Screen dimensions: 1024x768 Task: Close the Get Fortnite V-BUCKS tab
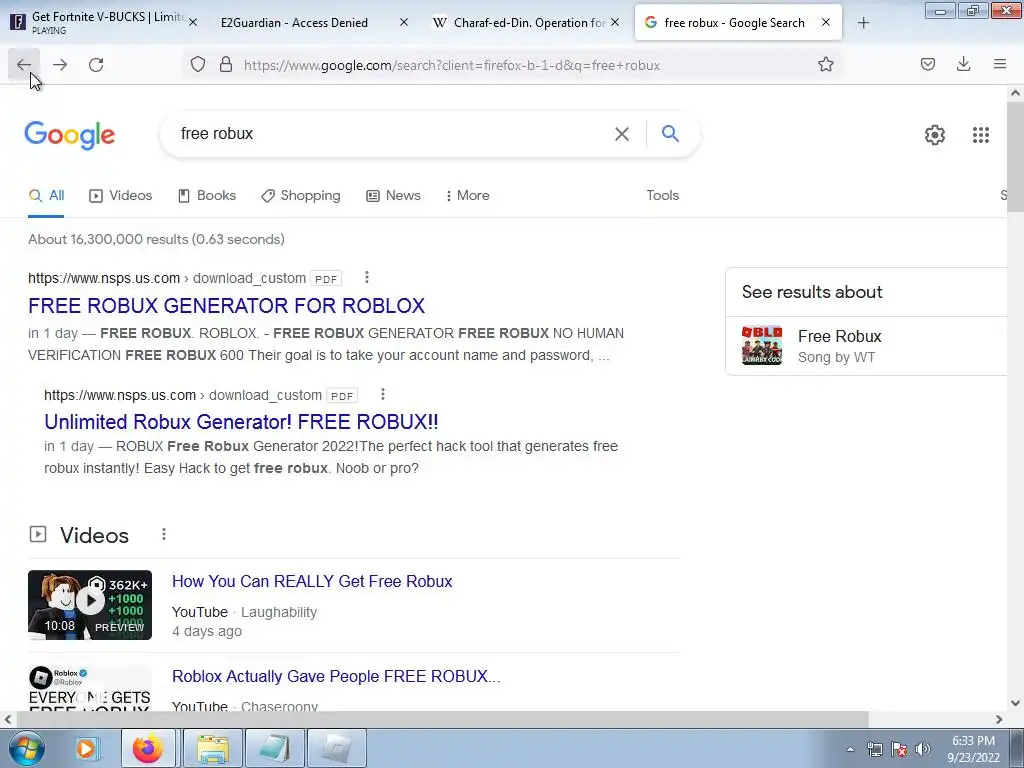coord(193,22)
